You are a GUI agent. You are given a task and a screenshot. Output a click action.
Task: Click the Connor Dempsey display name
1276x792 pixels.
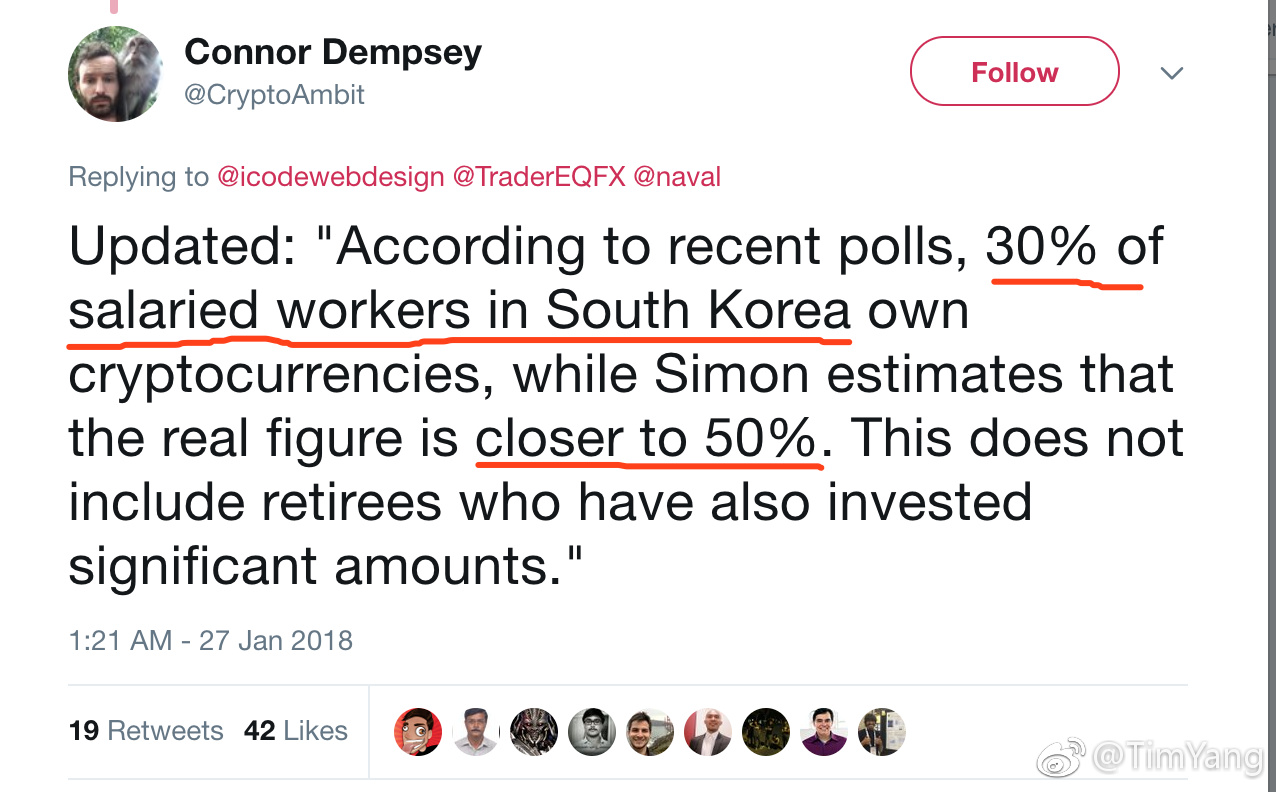pyautogui.click(x=333, y=52)
